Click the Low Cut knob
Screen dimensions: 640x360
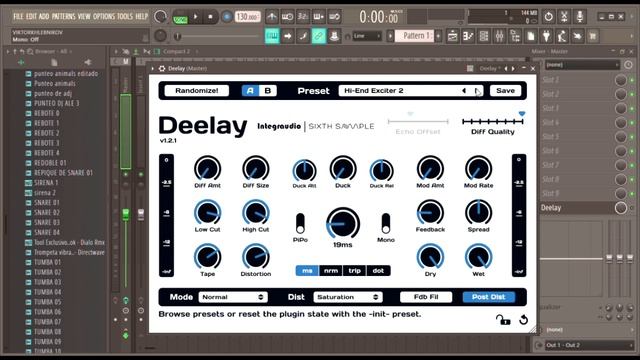click(207, 213)
